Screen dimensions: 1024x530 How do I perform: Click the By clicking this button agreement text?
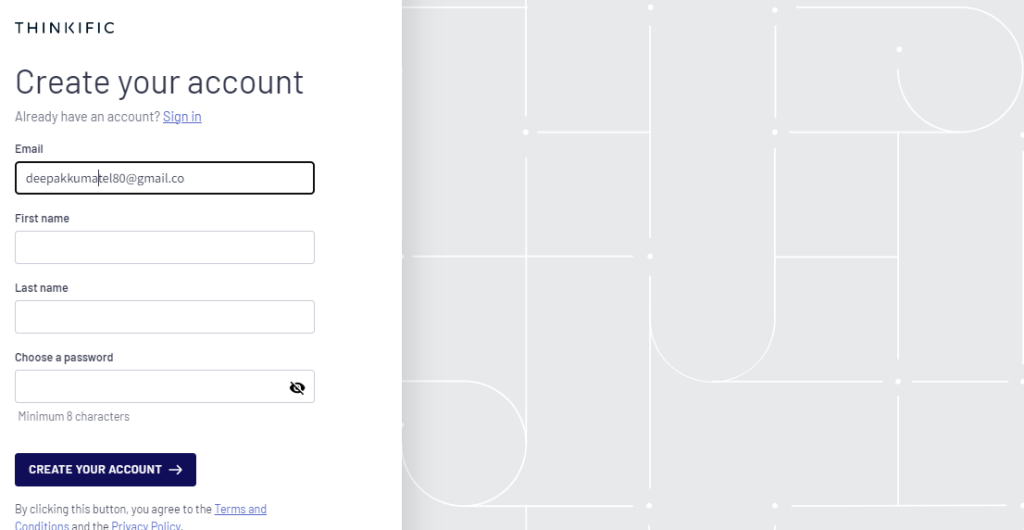coord(114,509)
